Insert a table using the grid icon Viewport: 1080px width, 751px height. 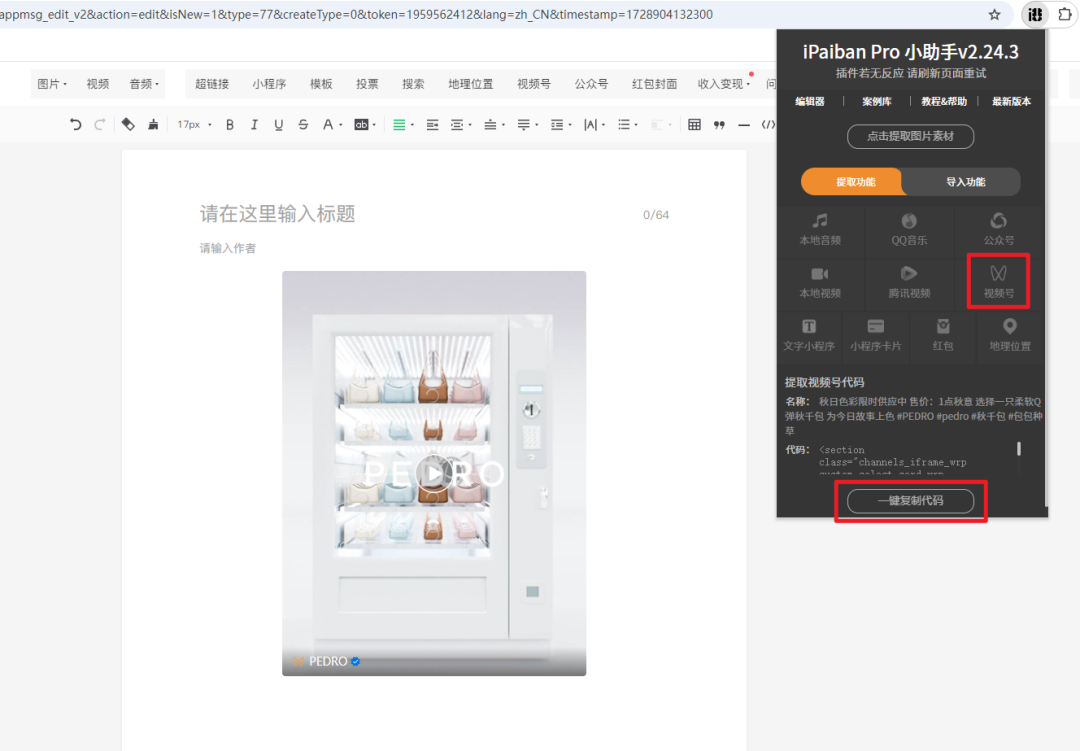click(x=694, y=125)
